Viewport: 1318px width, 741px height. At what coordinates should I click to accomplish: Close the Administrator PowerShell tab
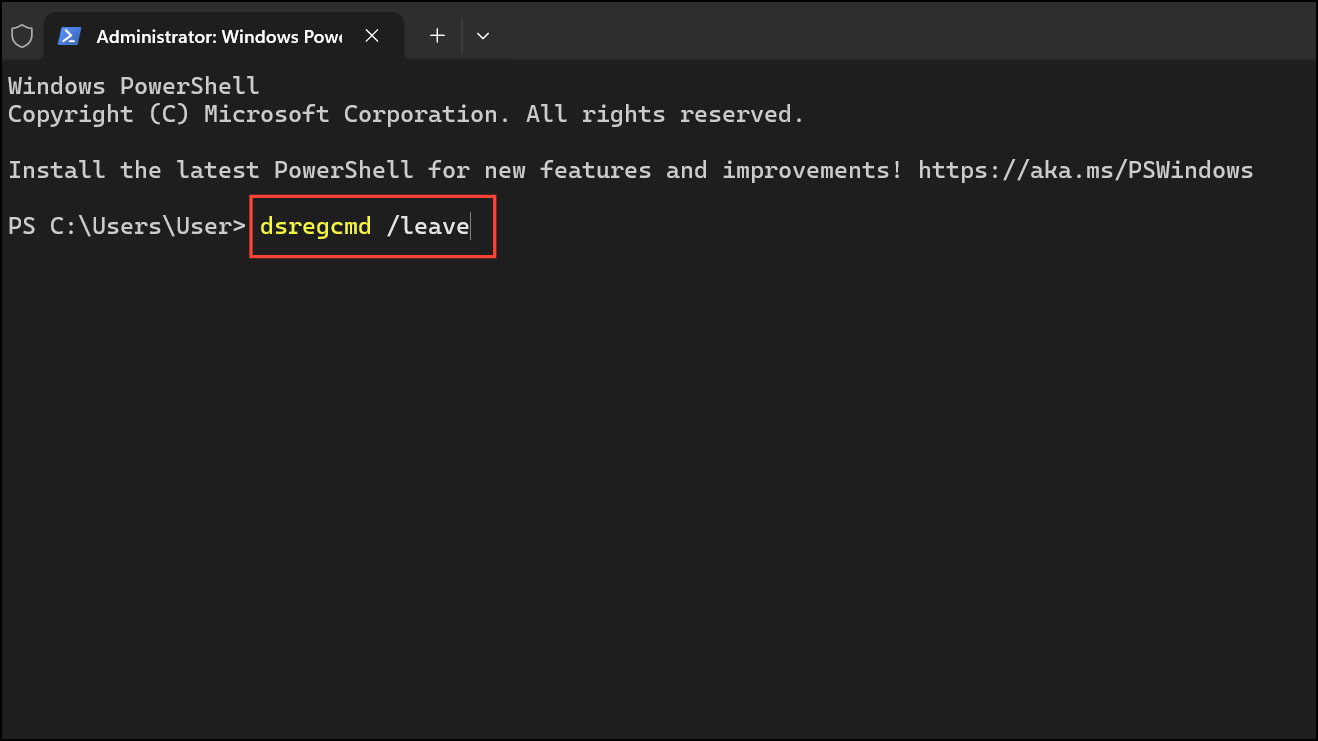[372, 35]
